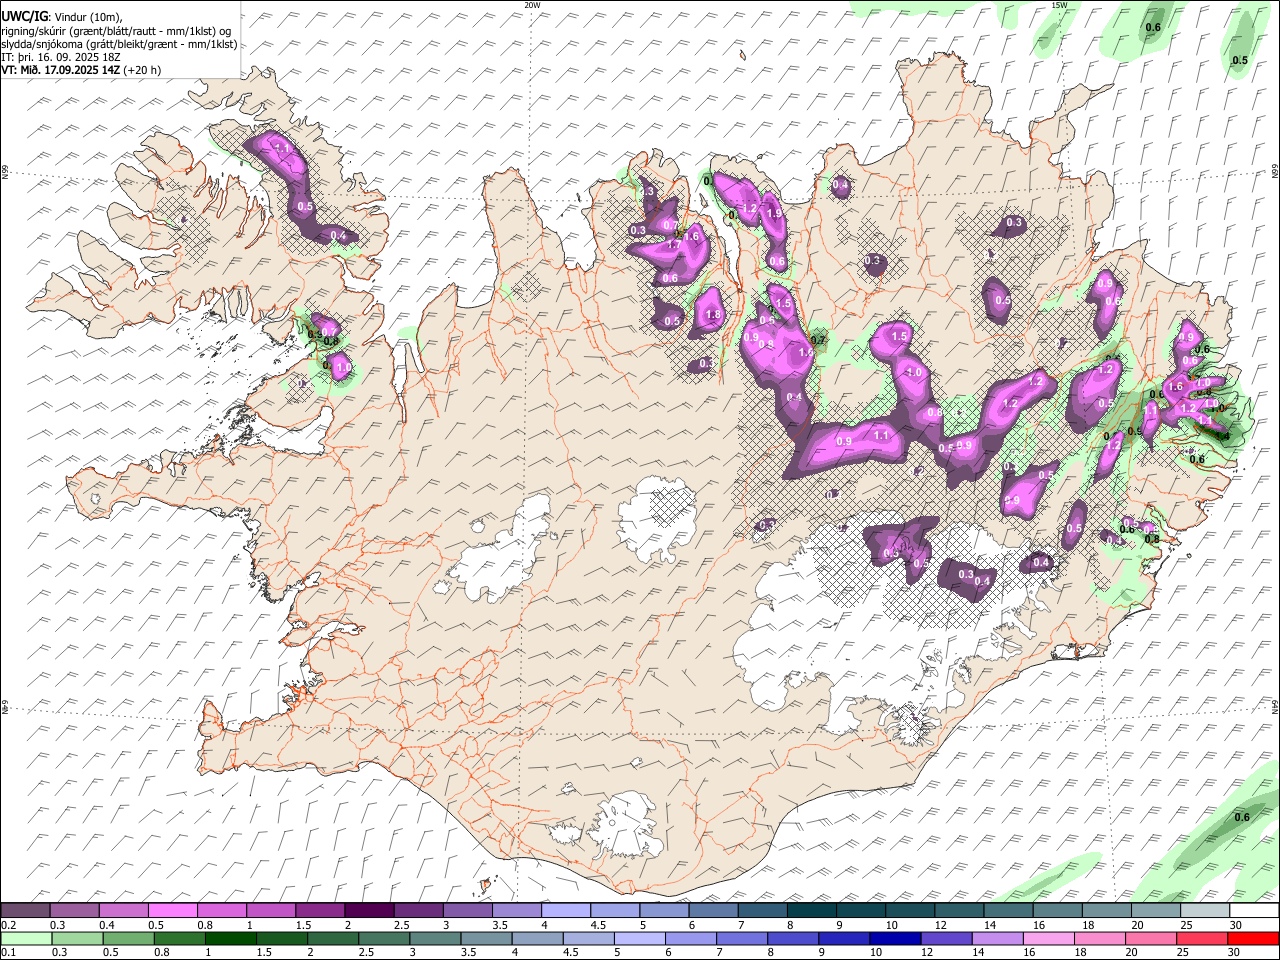
Task: Click the 10 swatch in top legend row
Action: point(910,911)
